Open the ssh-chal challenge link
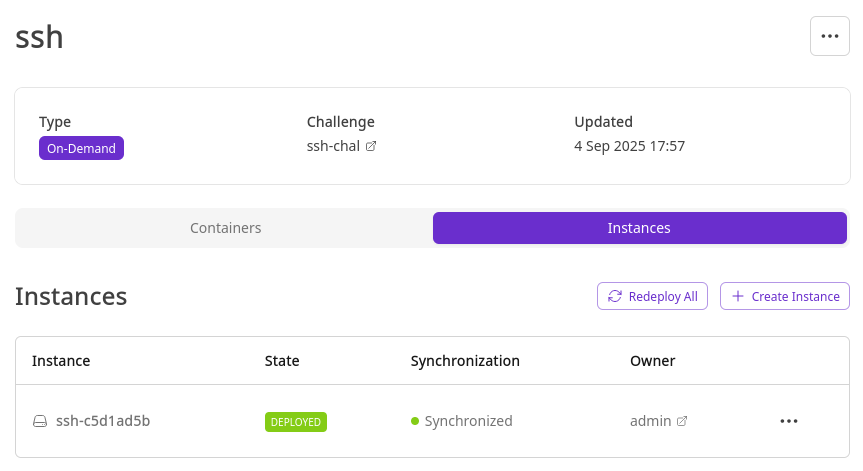The height and width of the screenshot is (471, 863). (x=333, y=146)
